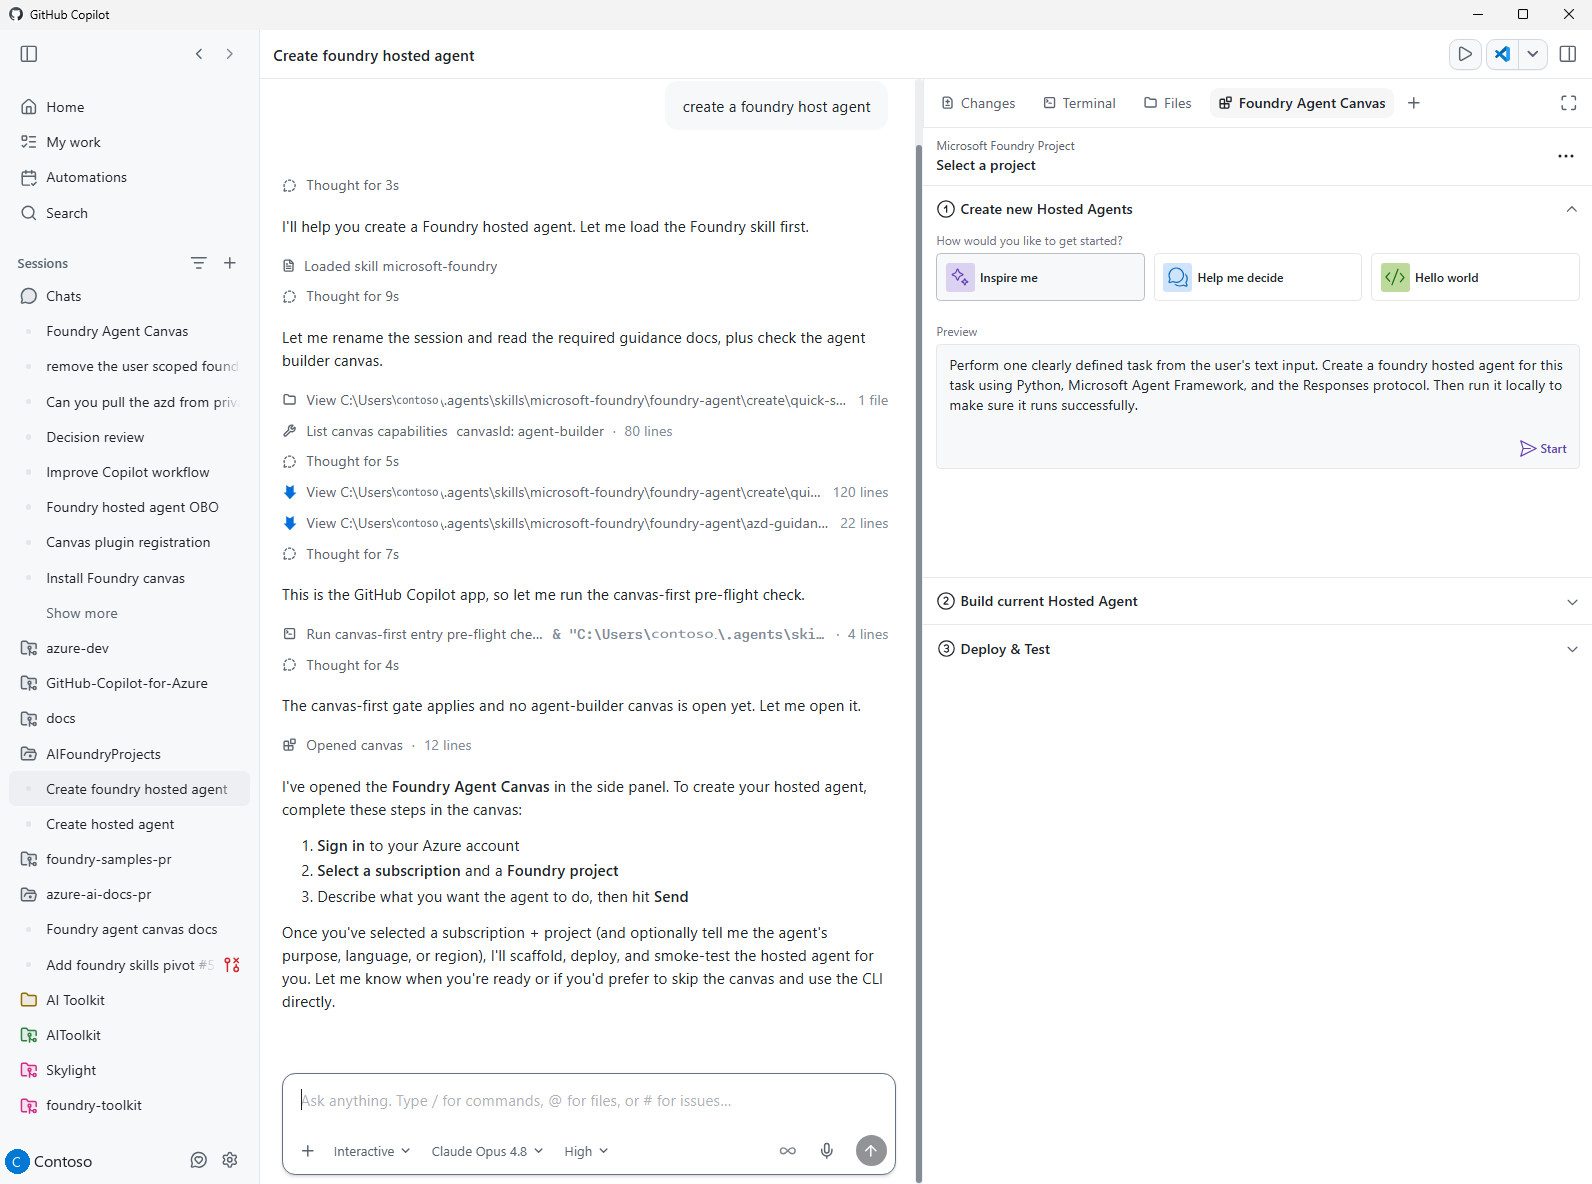The image size is (1592, 1184).
Task: Expand canvas panel to fullscreen
Action: [1568, 103]
